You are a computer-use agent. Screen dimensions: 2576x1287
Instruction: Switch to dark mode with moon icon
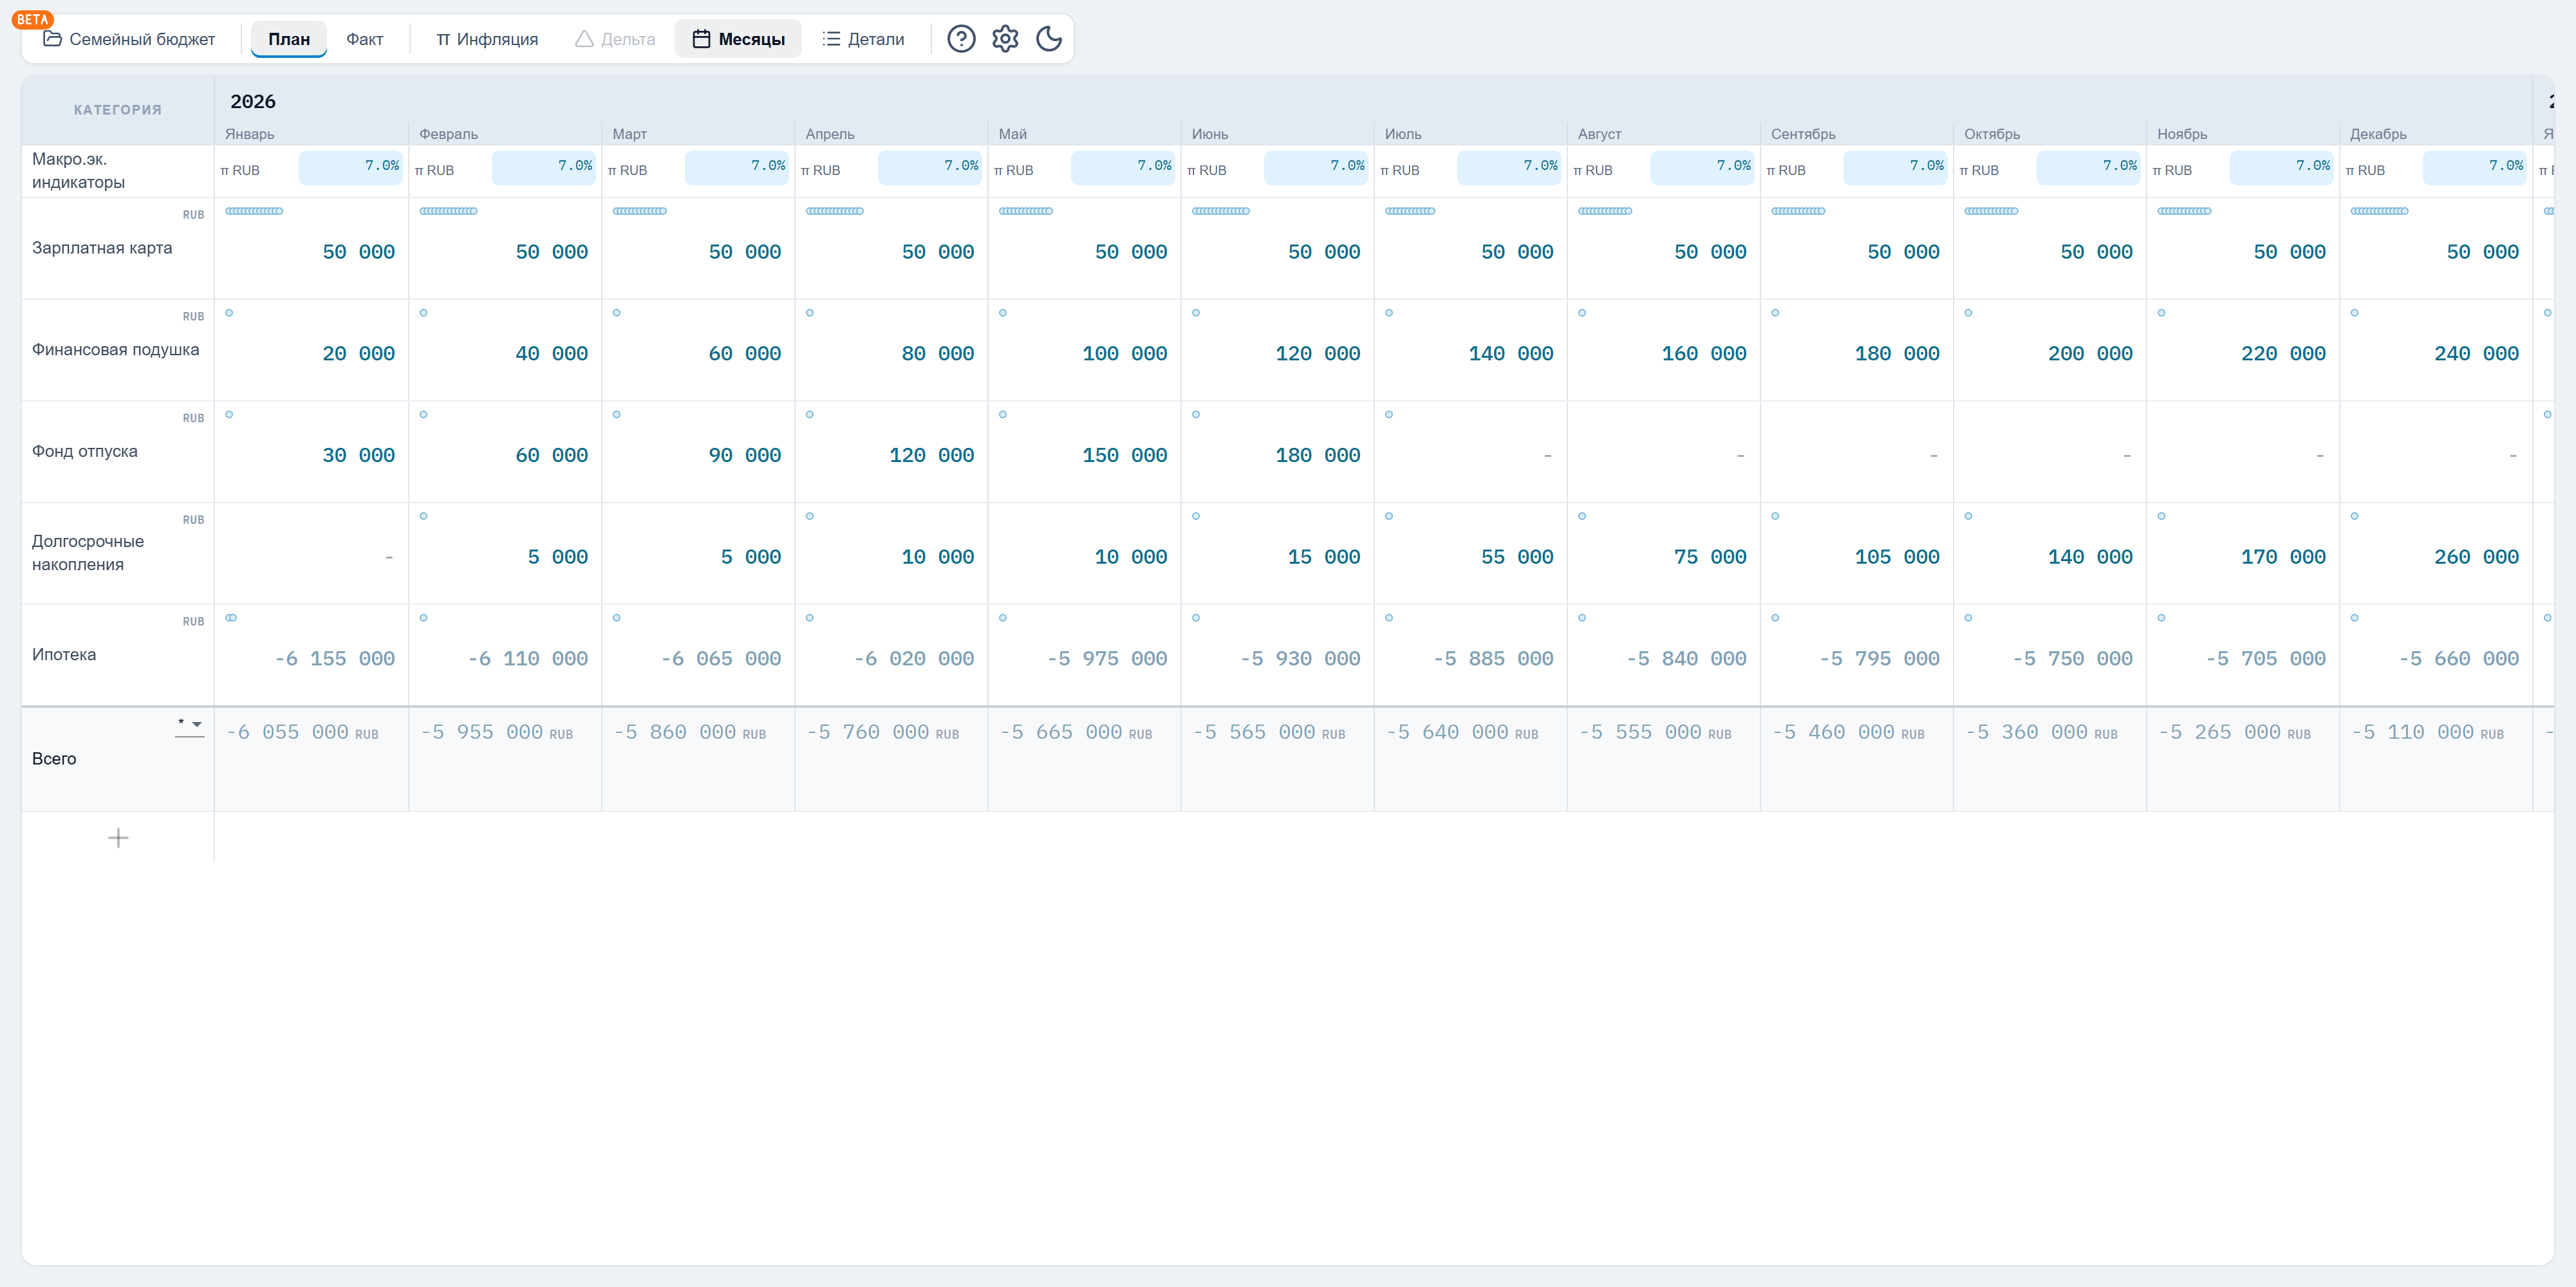pyautogui.click(x=1049, y=39)
